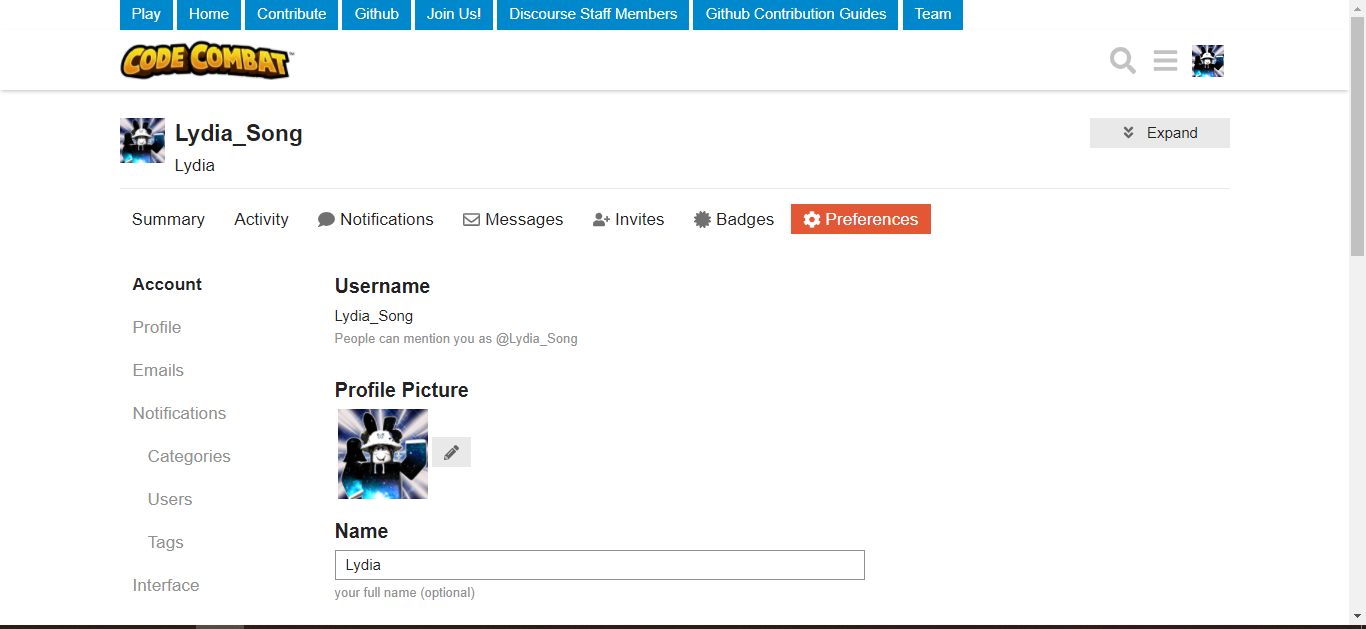The height and width of the screenshot is (629, 1366).
Task: Open the Notifications tab with speech bubble
Action: pos(376,219)
